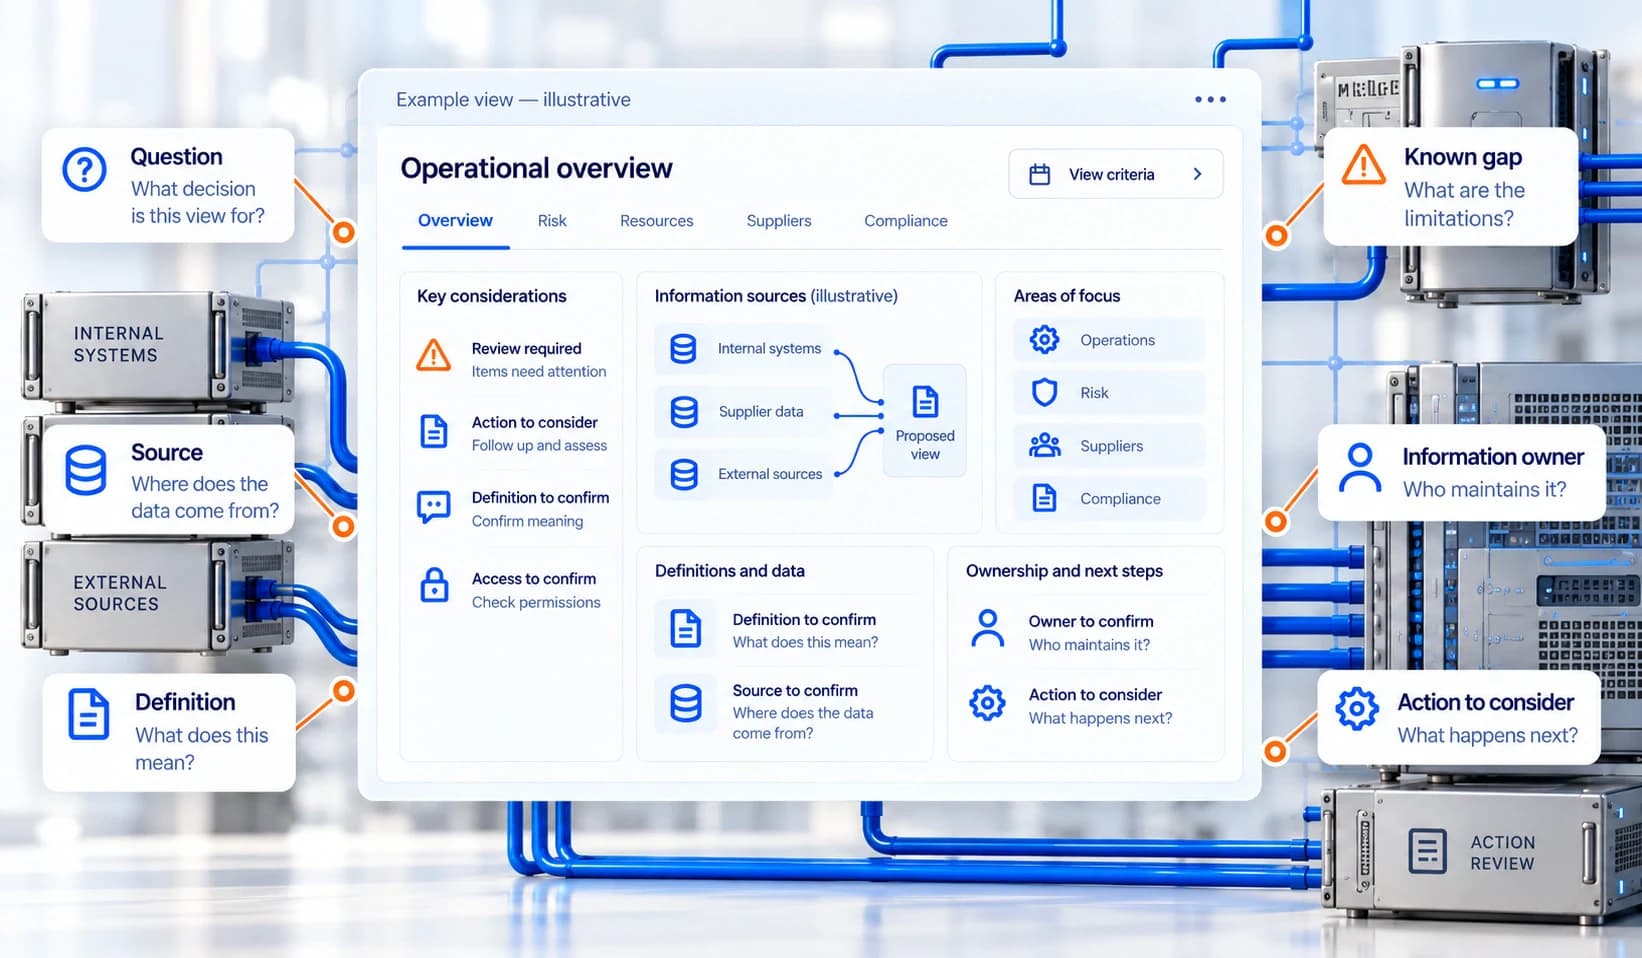
Task: Click the Compliance document icon in Areas of focus
Action: pos(1044,498)
